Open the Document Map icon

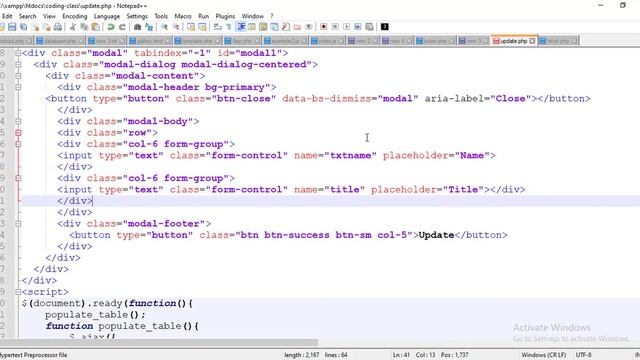point(263,27)
